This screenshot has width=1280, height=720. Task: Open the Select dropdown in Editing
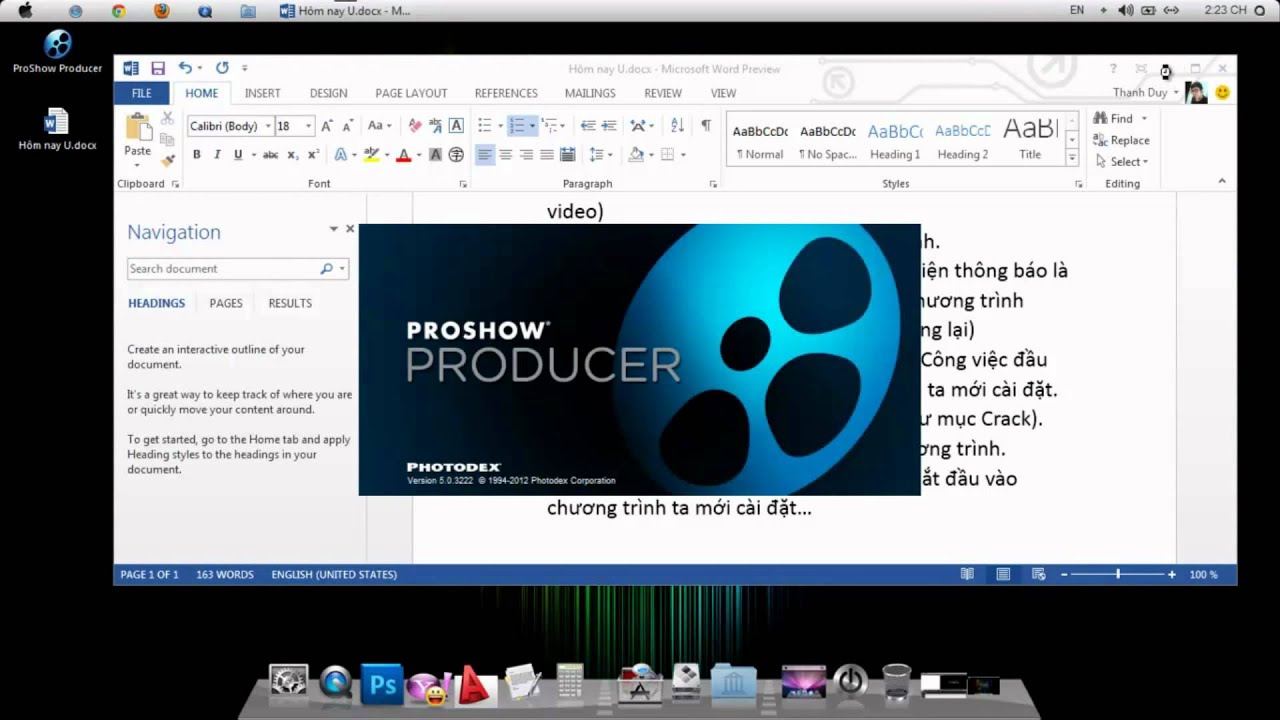(x=1122, y=162)
